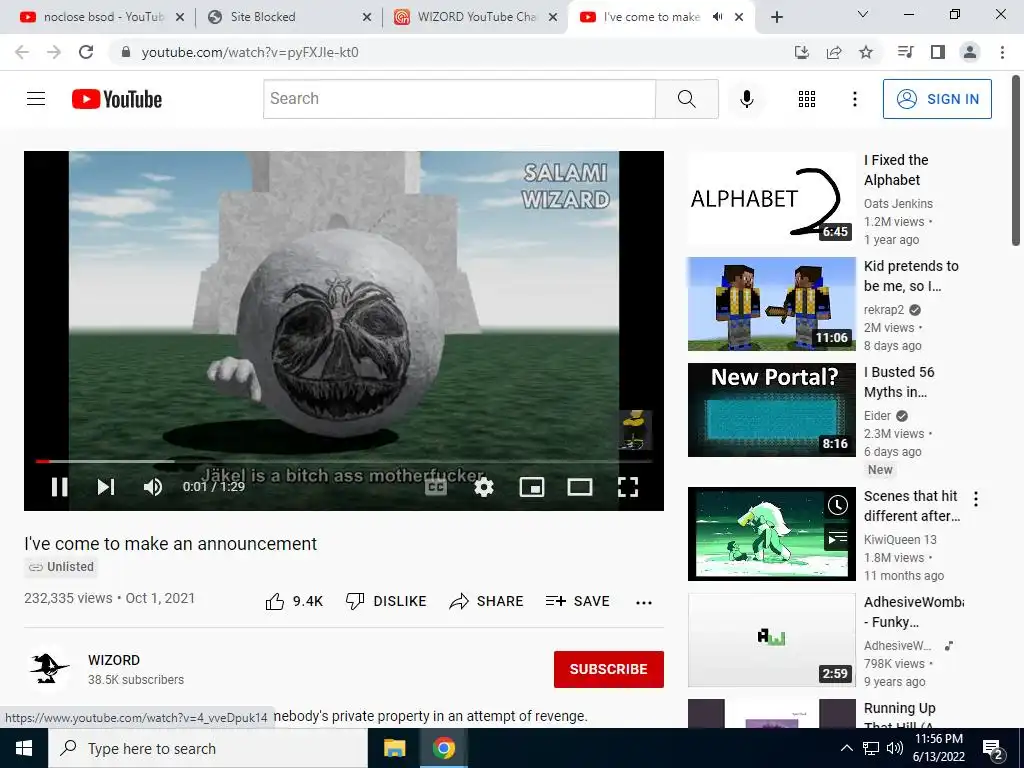Mute the video volume
The image size is (1024, 768).
coord(153,487)
